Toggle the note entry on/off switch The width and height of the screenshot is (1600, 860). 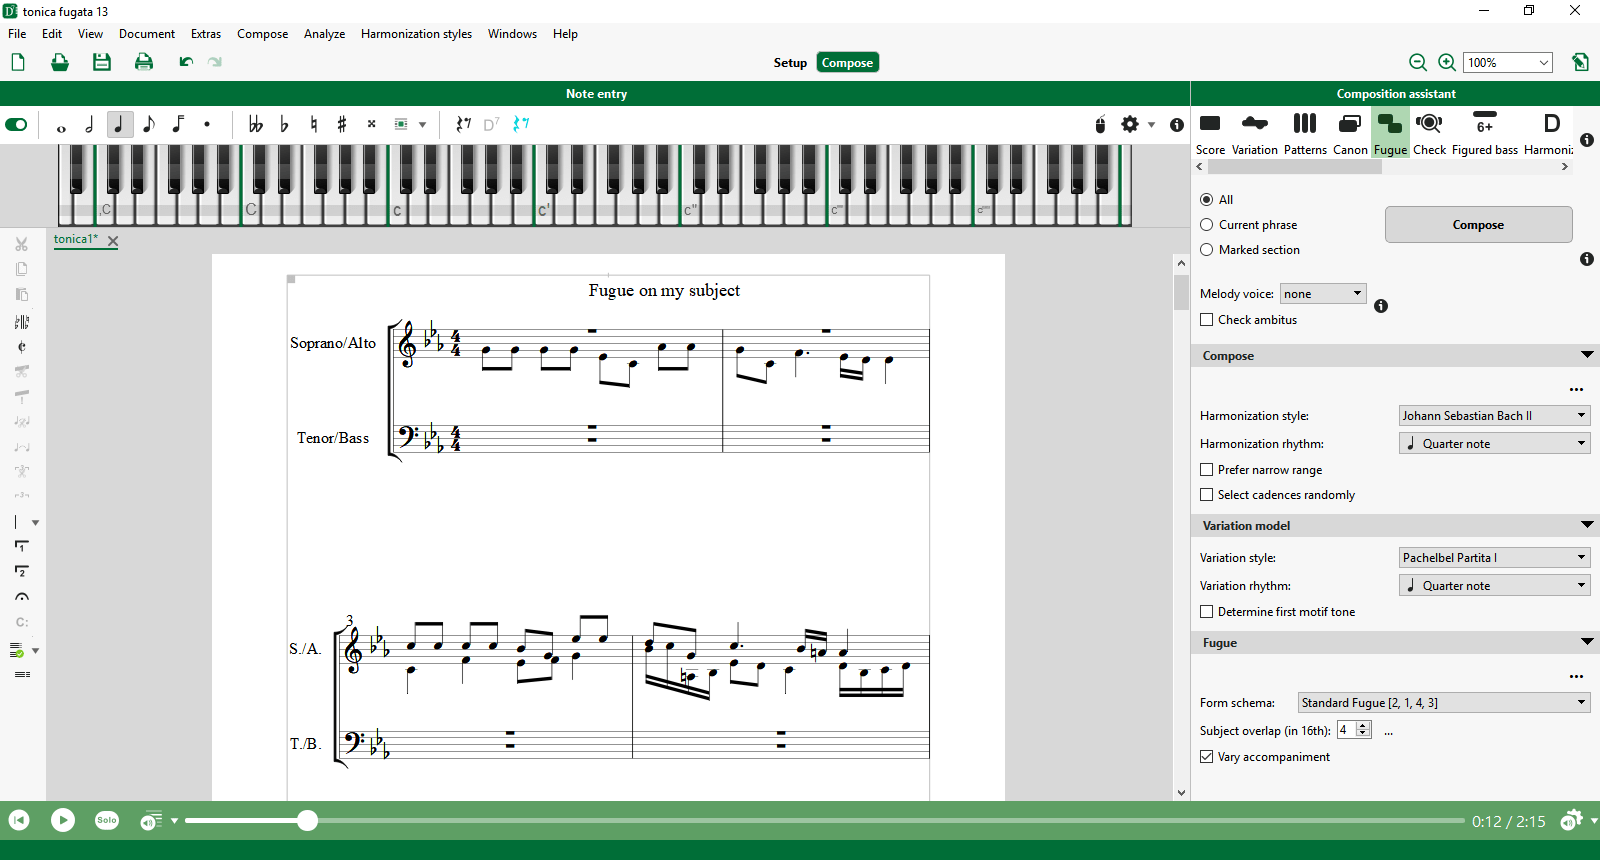tap(16, 125)
